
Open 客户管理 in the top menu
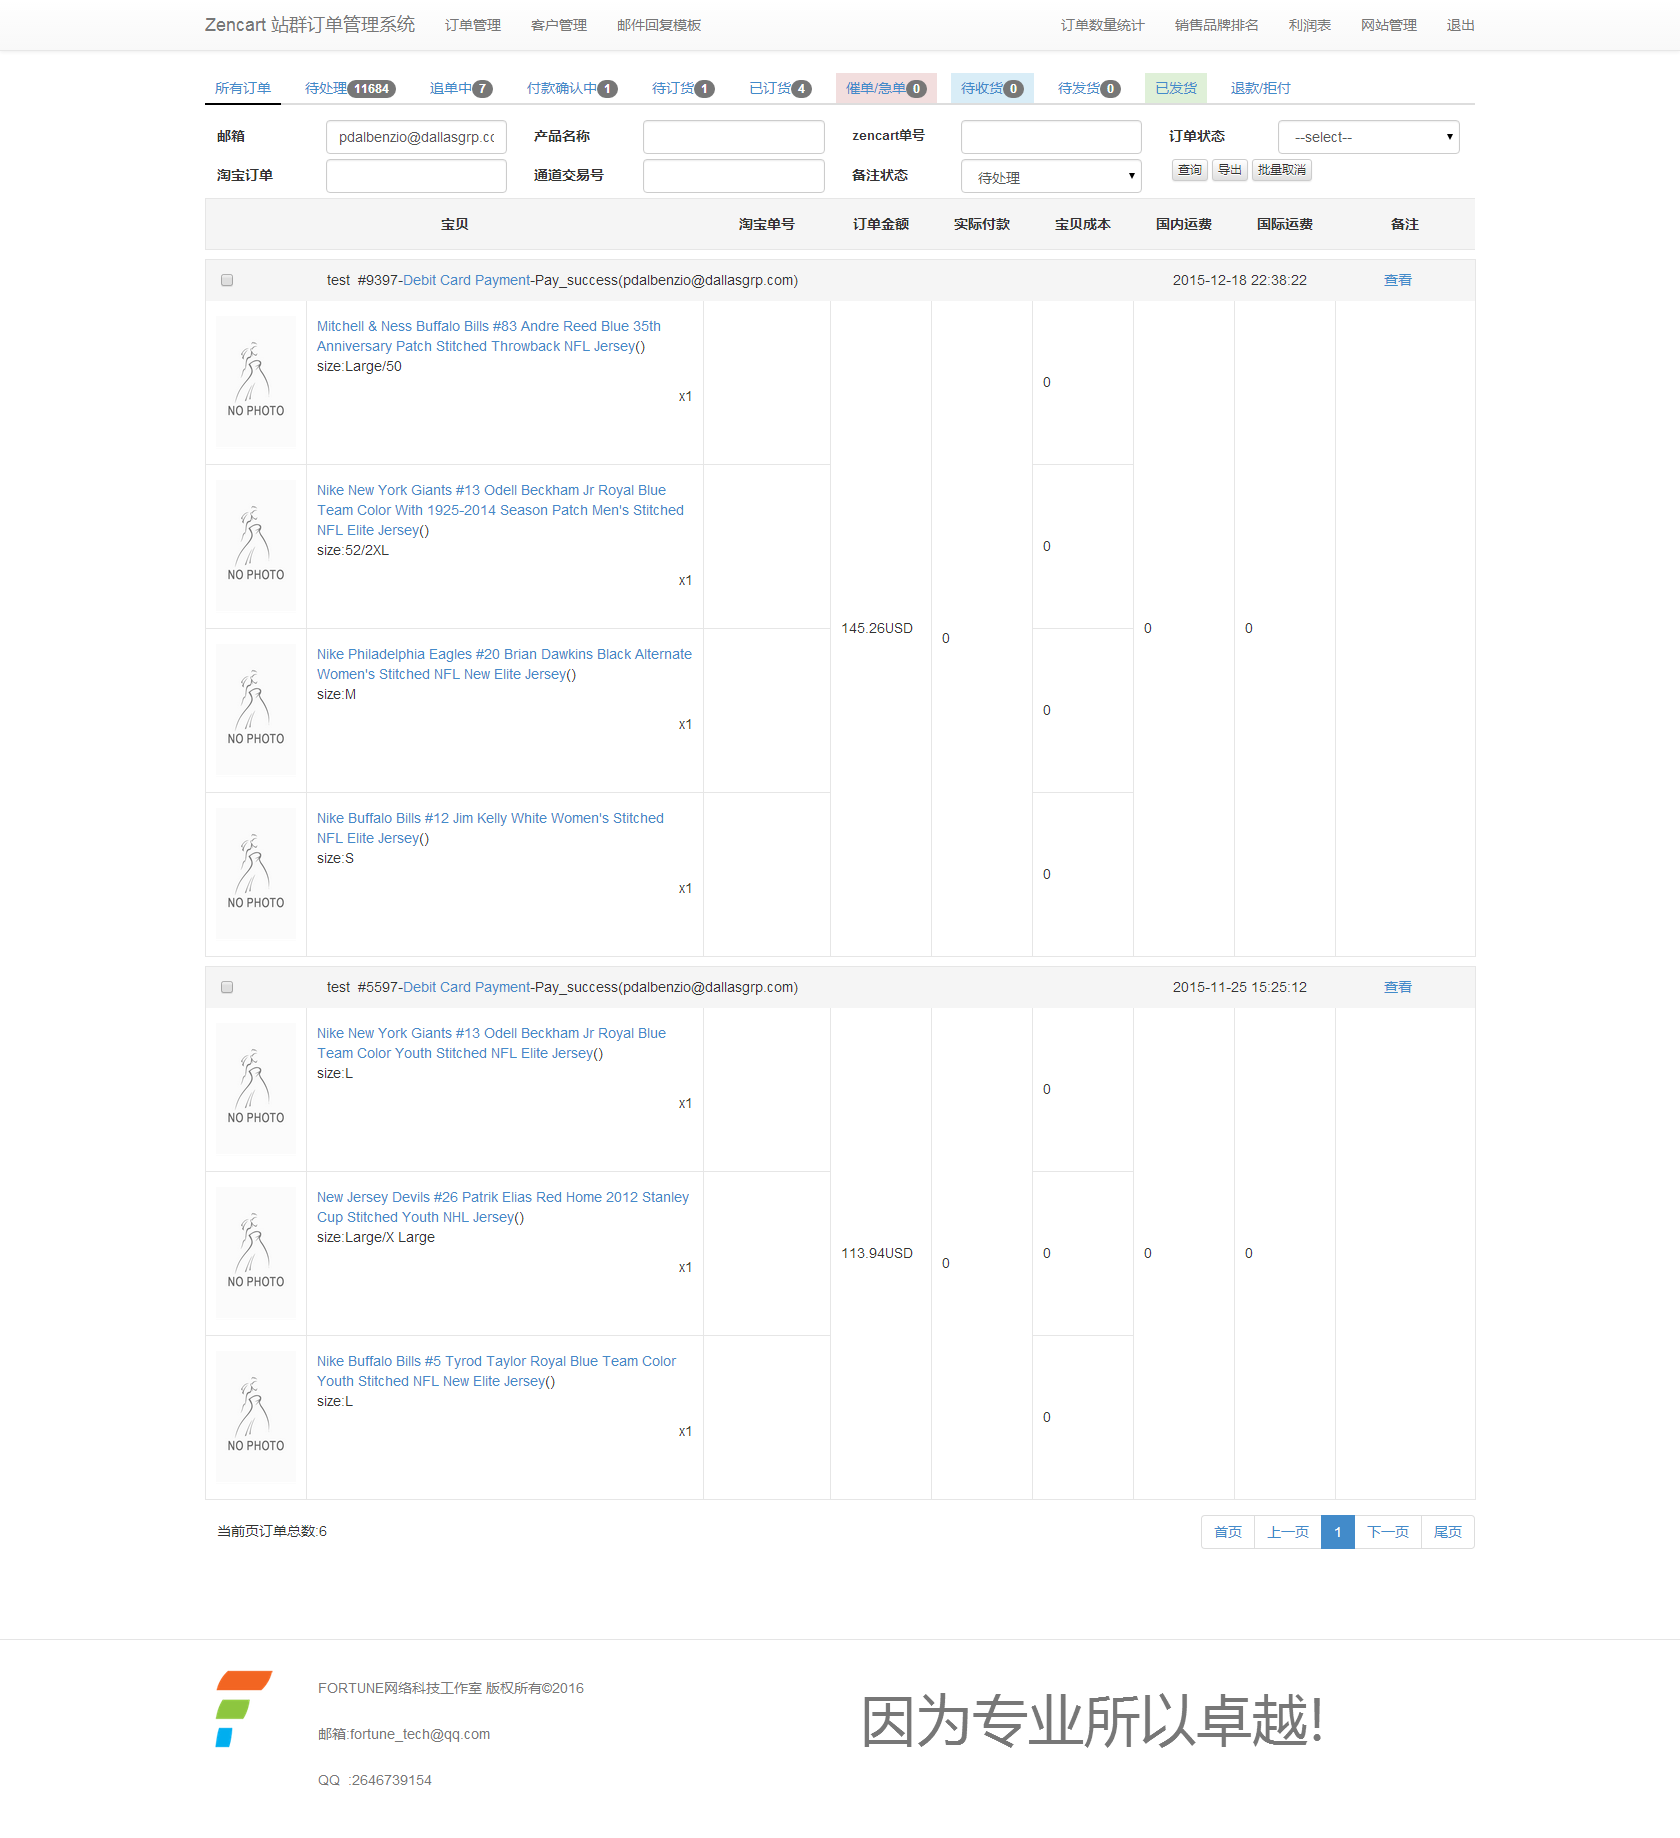[559, 25]
